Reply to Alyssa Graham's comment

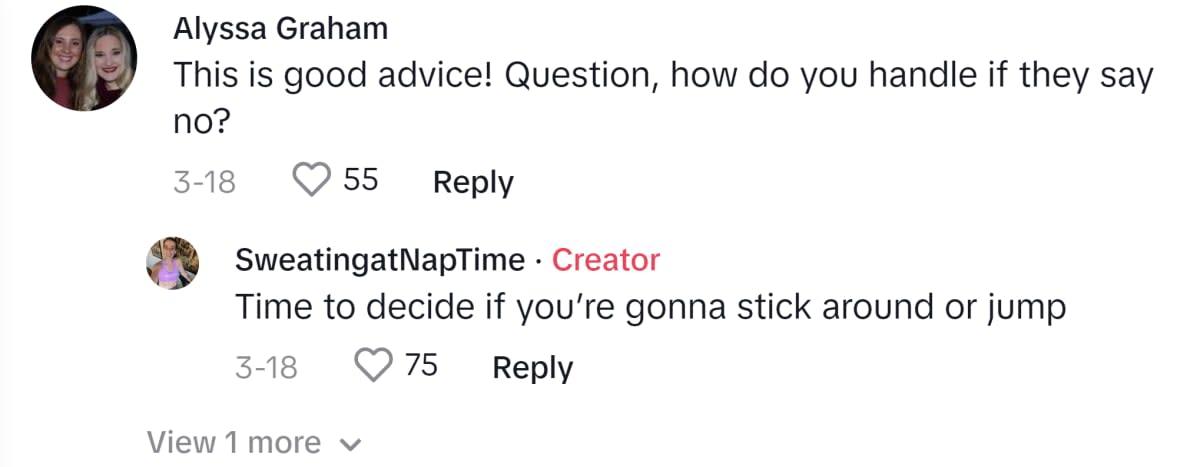472,182
